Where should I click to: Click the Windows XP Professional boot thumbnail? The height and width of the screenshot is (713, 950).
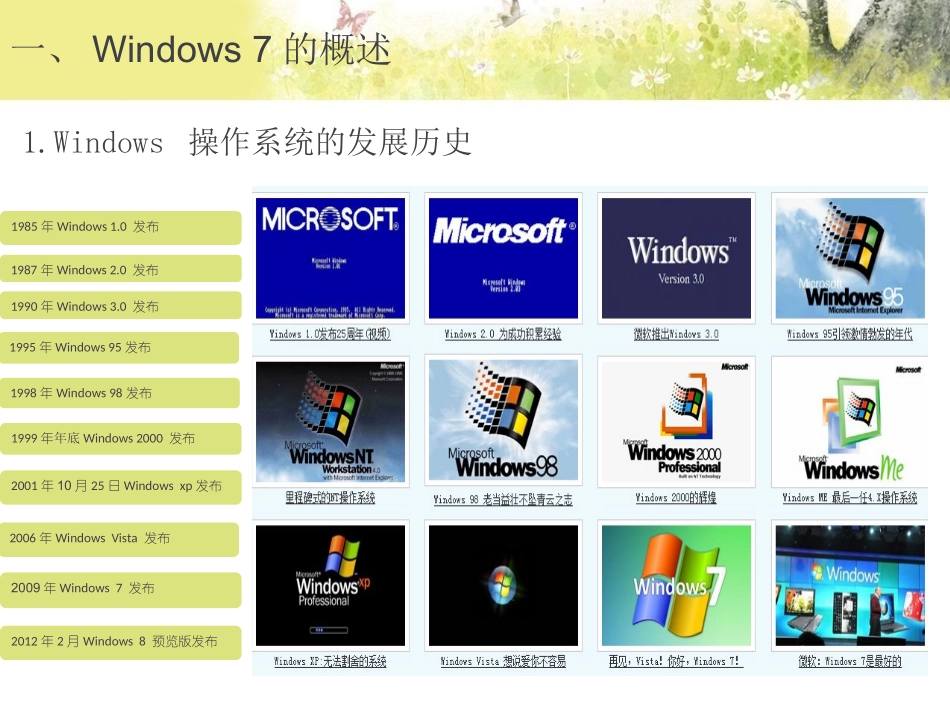coord(330,585)
